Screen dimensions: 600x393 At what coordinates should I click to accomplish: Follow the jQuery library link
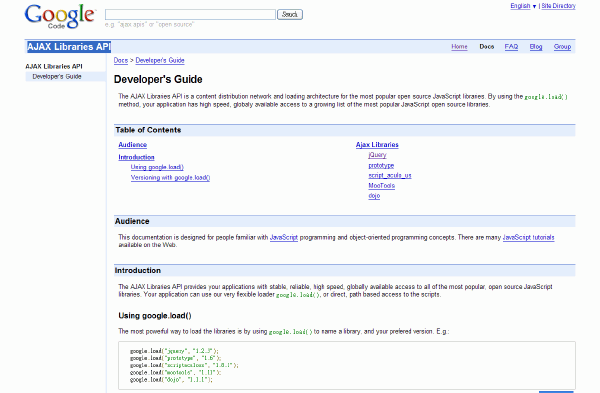click(377, 155)
